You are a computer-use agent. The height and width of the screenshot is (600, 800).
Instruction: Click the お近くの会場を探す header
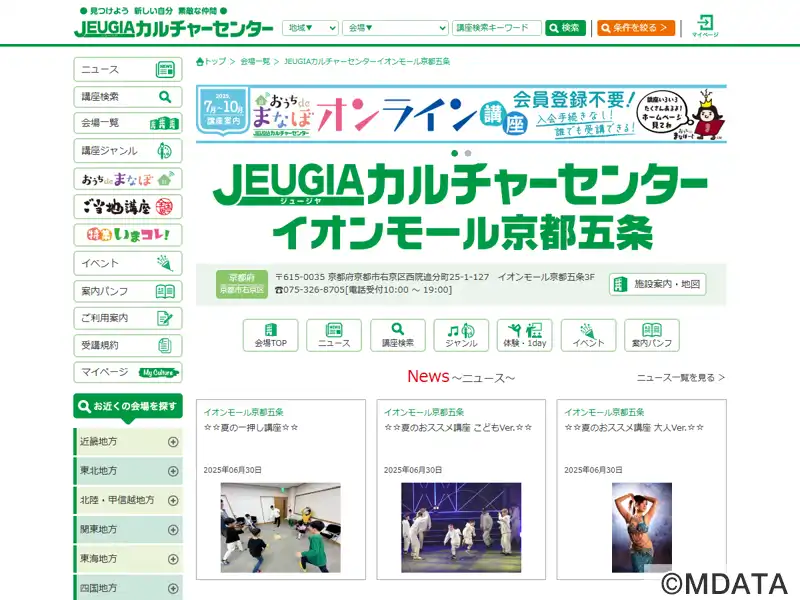pos(128,407)
